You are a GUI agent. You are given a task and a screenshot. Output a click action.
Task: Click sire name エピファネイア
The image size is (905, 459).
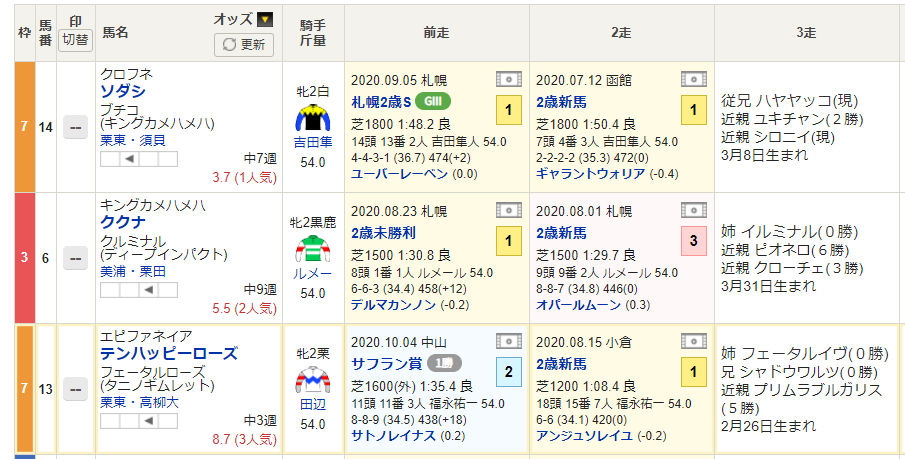pyautogui.click(x=146, y=337)
